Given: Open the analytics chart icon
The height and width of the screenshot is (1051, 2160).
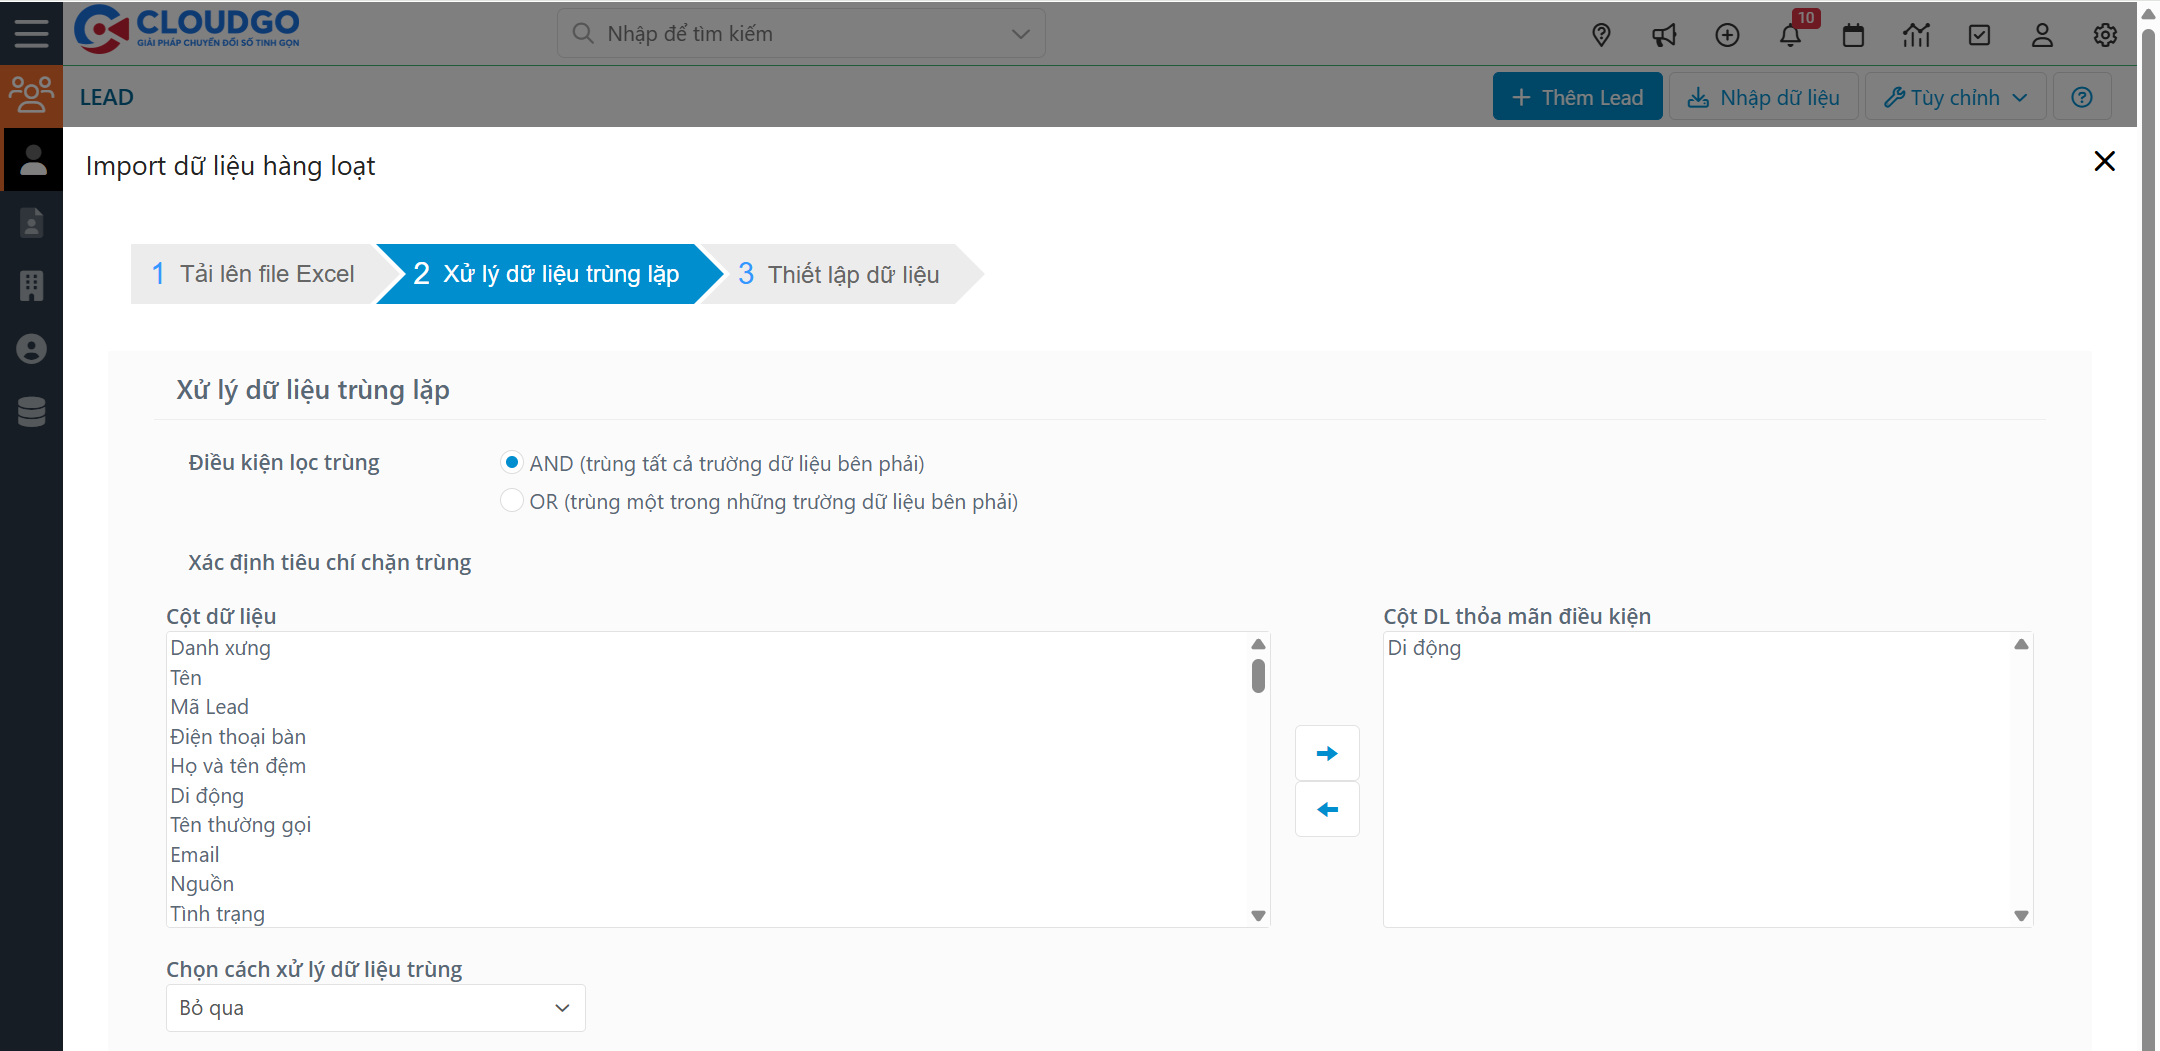Looking at the screenshot, I should point(1917,34).
